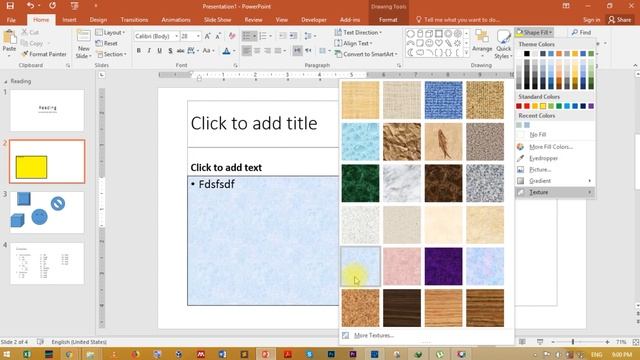640x360 pixels.
Task: Expand the Section dropdown
Action: (111, 54)
